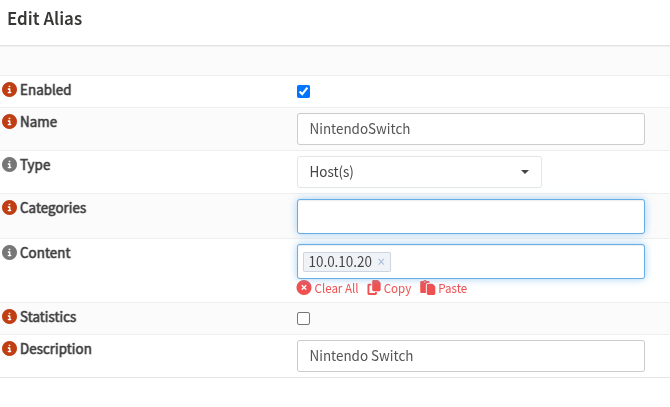The height and width of the screenshot is (407, 670).
Task: Select the 10.0.10.20 content tag text
Action: coord(340,262)
